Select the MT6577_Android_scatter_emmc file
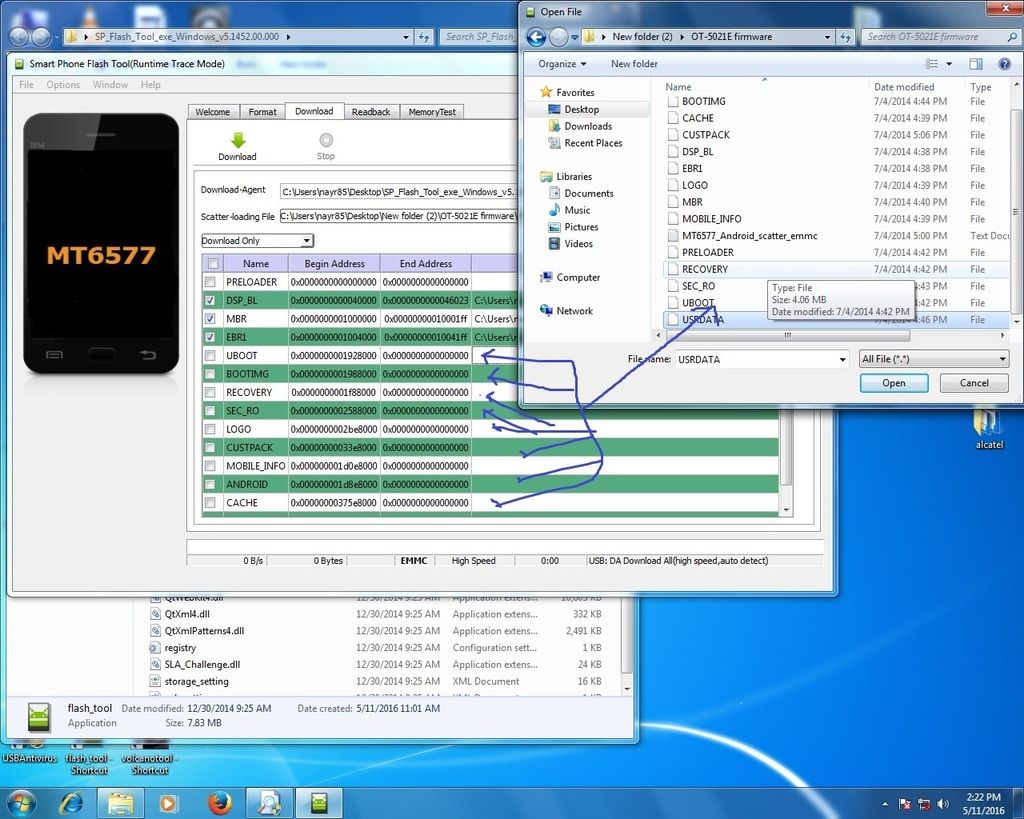The height and width of the screenshot is (819, 1024). click(749, 236)
